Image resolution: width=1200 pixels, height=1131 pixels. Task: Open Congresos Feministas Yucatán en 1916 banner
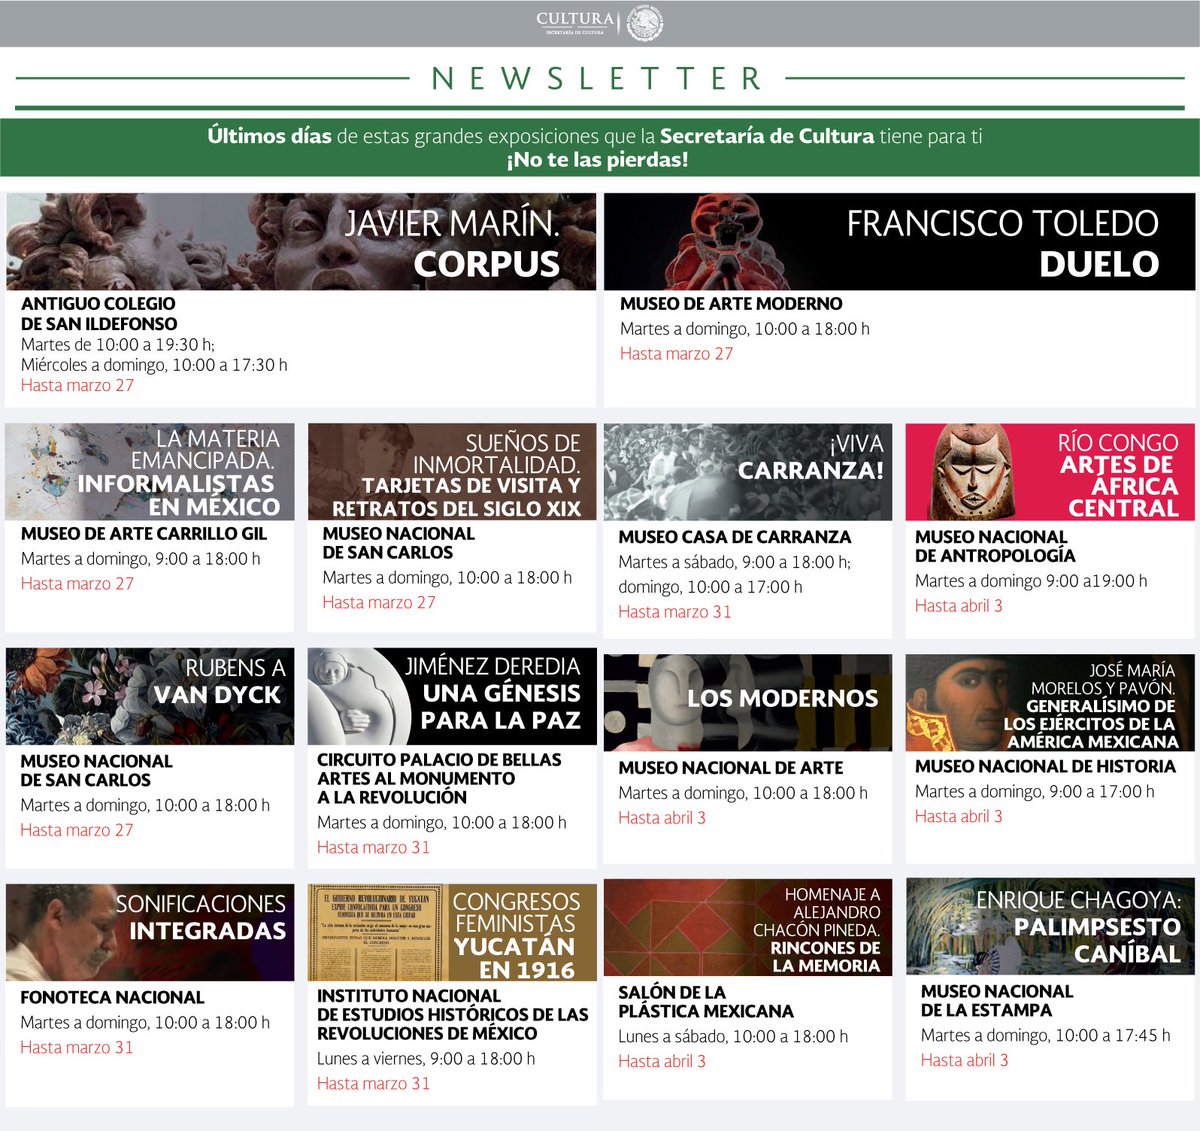point(452,932)
